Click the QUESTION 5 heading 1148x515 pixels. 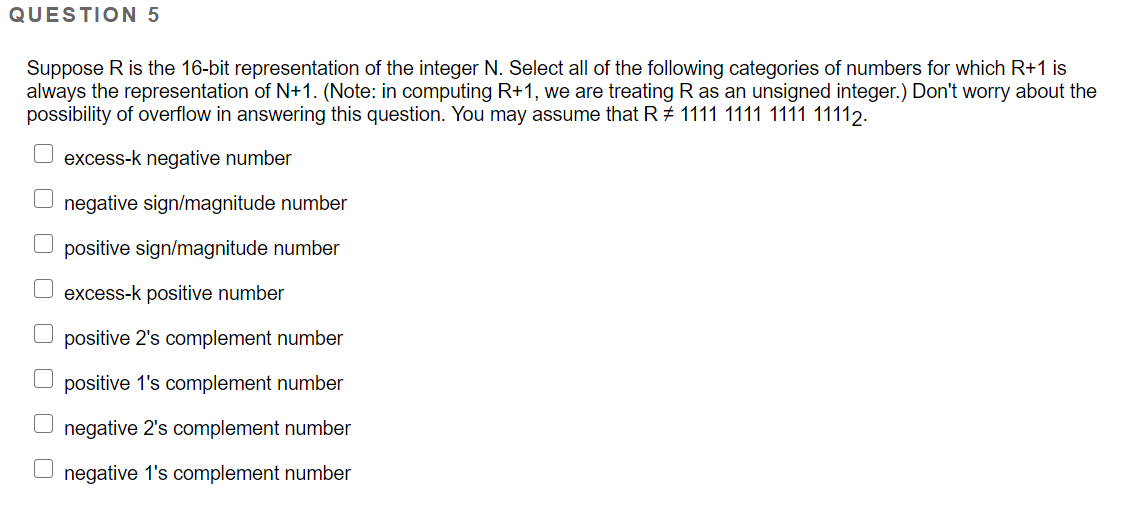83,15
